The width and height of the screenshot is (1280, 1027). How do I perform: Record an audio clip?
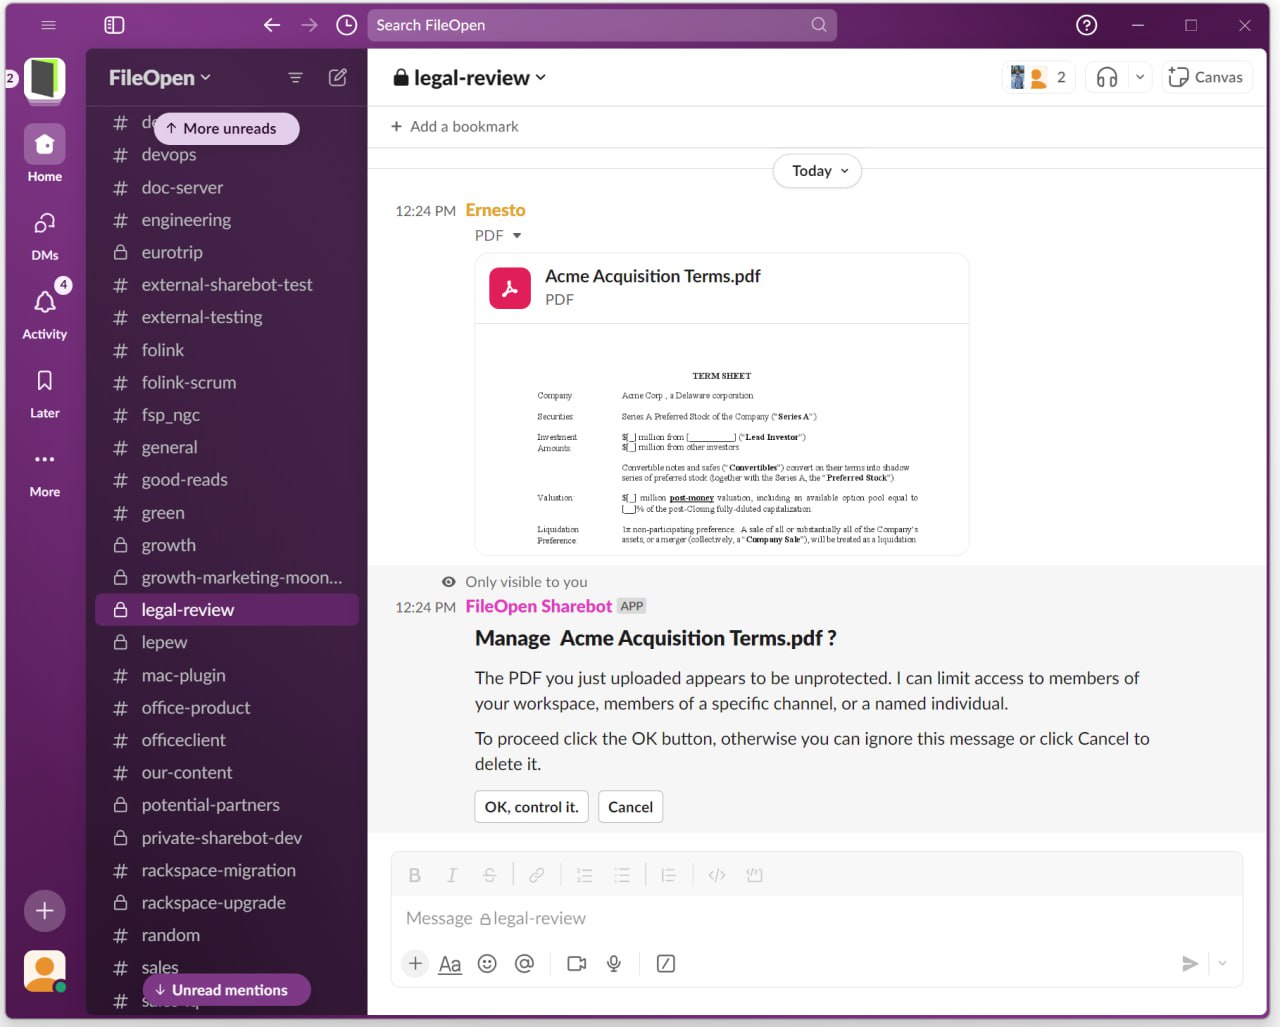(x=614, y=963)
